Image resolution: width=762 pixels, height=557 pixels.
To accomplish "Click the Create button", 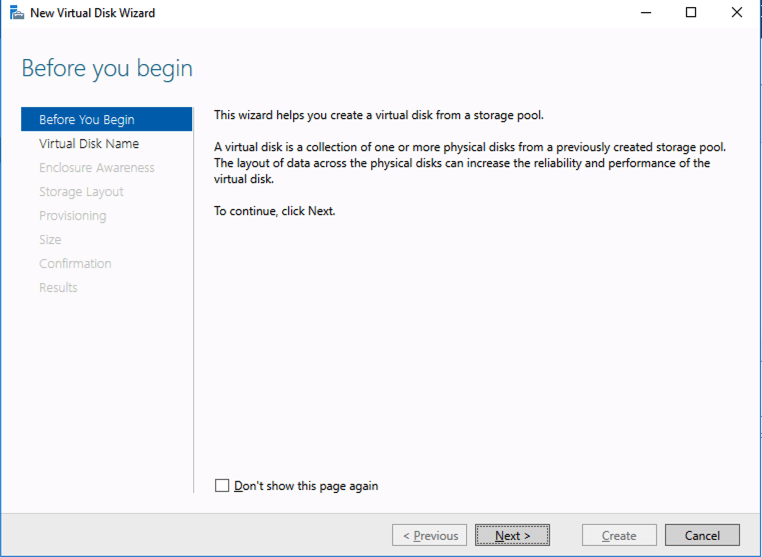I will [x=619, y=536].
